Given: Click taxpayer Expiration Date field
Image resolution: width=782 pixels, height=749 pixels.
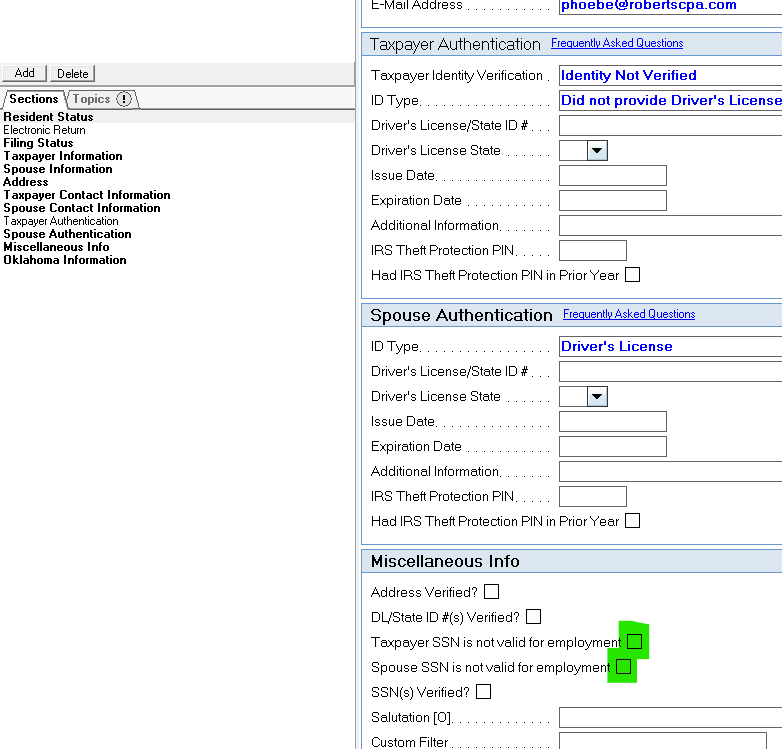Looking at the screenshot, I should tap(613, 200).
